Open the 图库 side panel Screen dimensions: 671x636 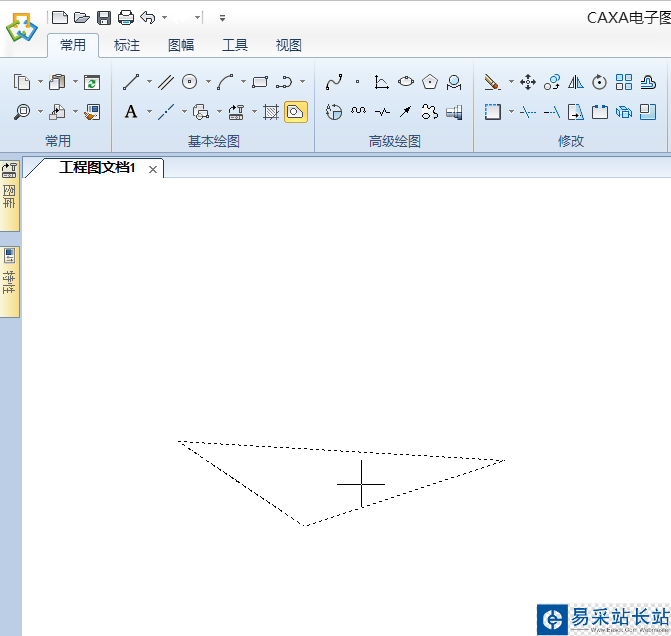(10, 195)
